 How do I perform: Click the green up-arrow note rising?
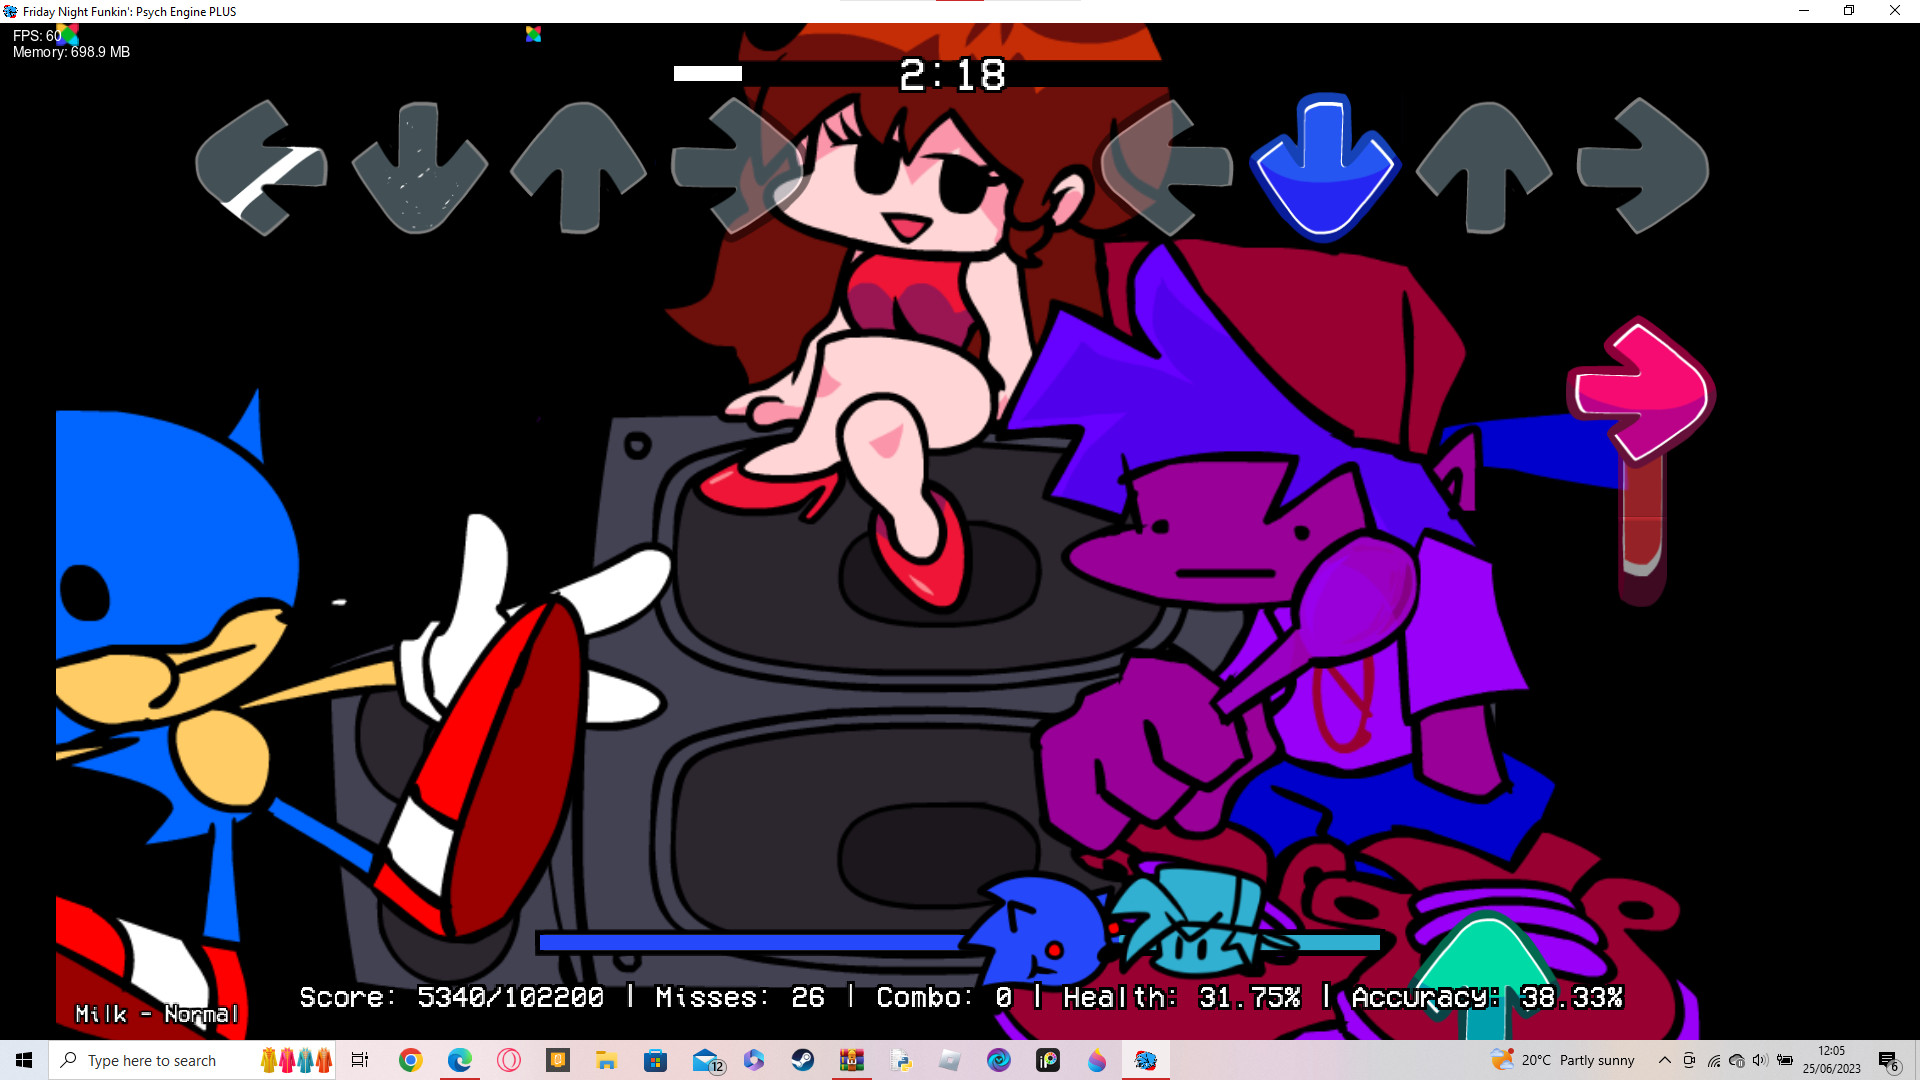pyautogui.click(x=1484, y=975)
